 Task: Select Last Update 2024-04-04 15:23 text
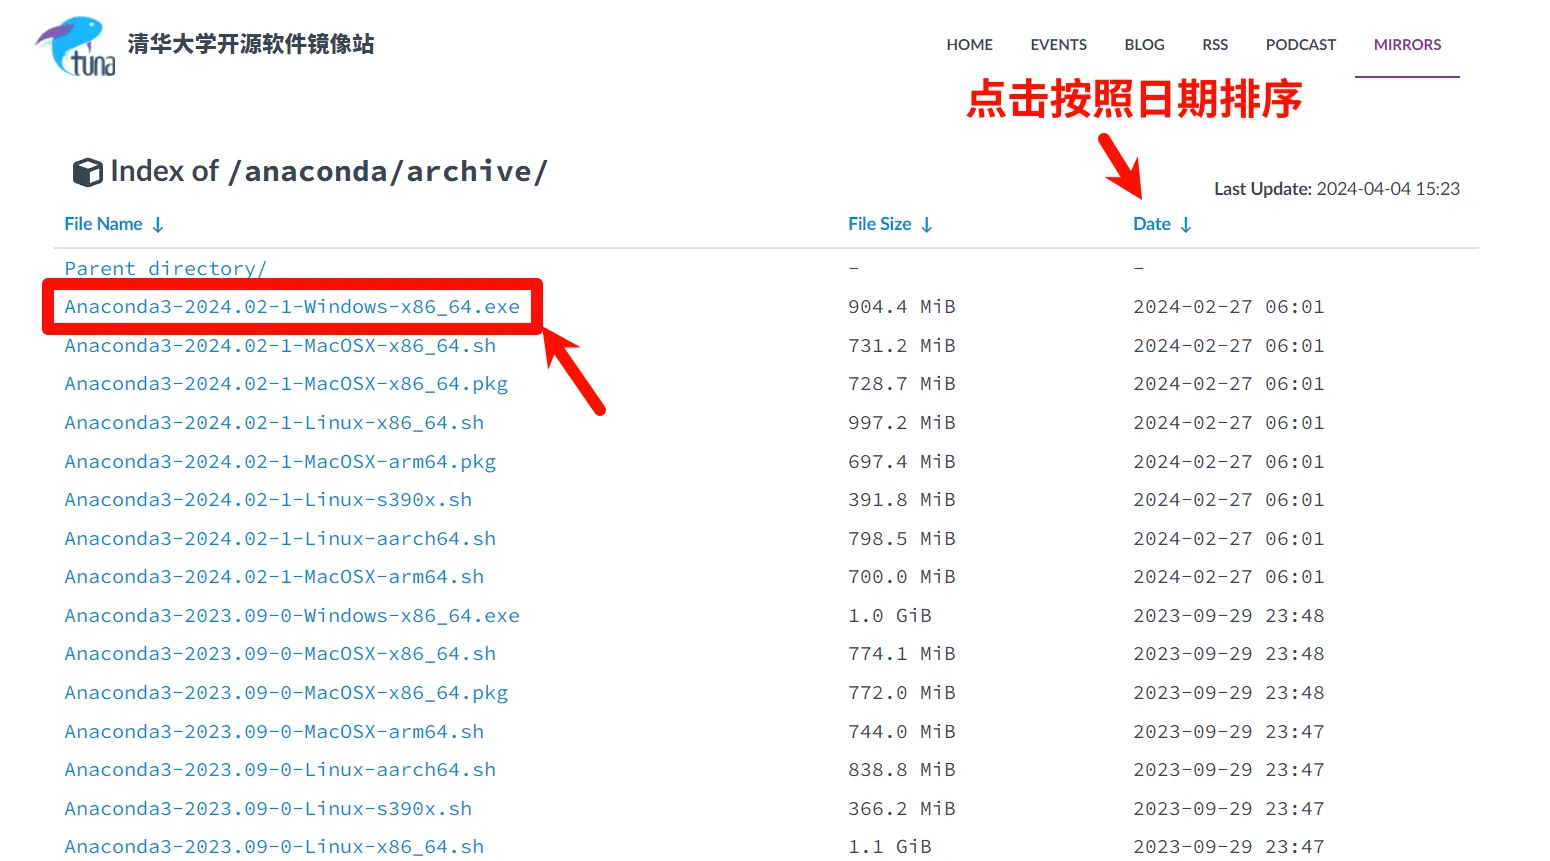coord(1337,189)
